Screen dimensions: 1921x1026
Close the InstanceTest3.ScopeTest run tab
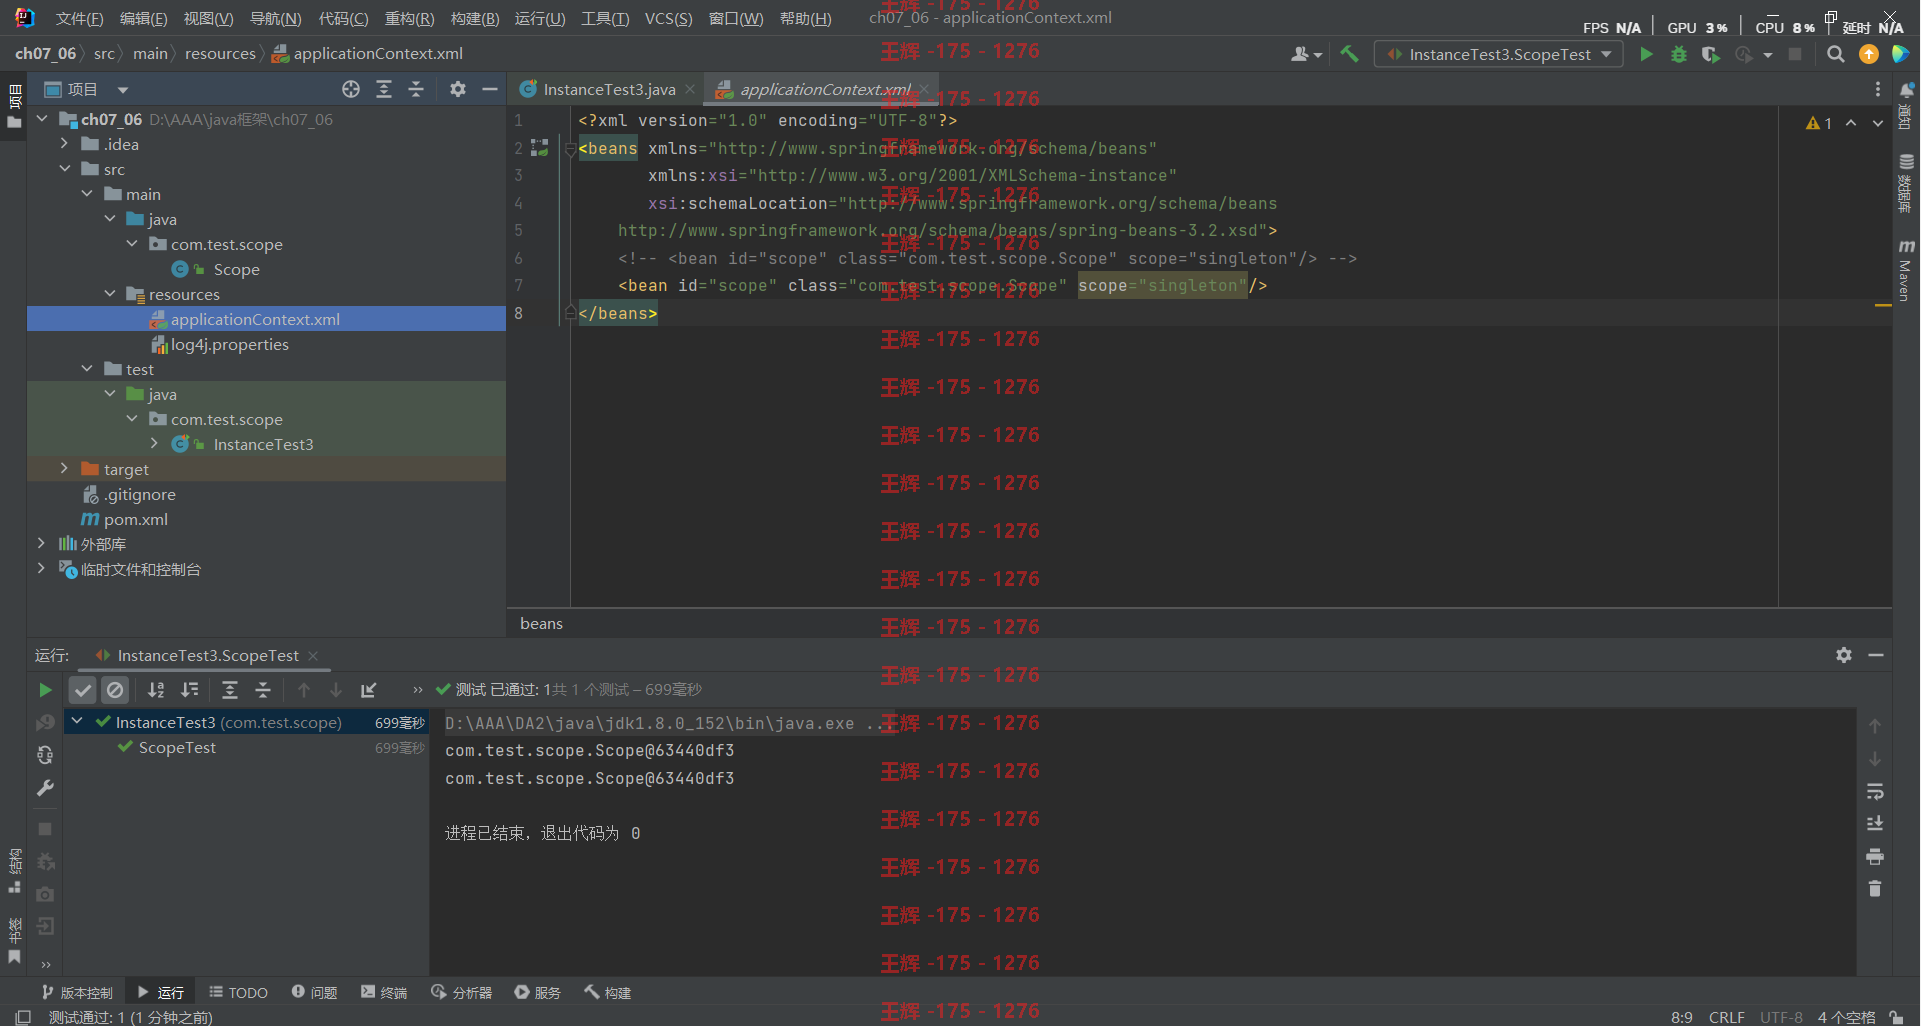[313, 655]
